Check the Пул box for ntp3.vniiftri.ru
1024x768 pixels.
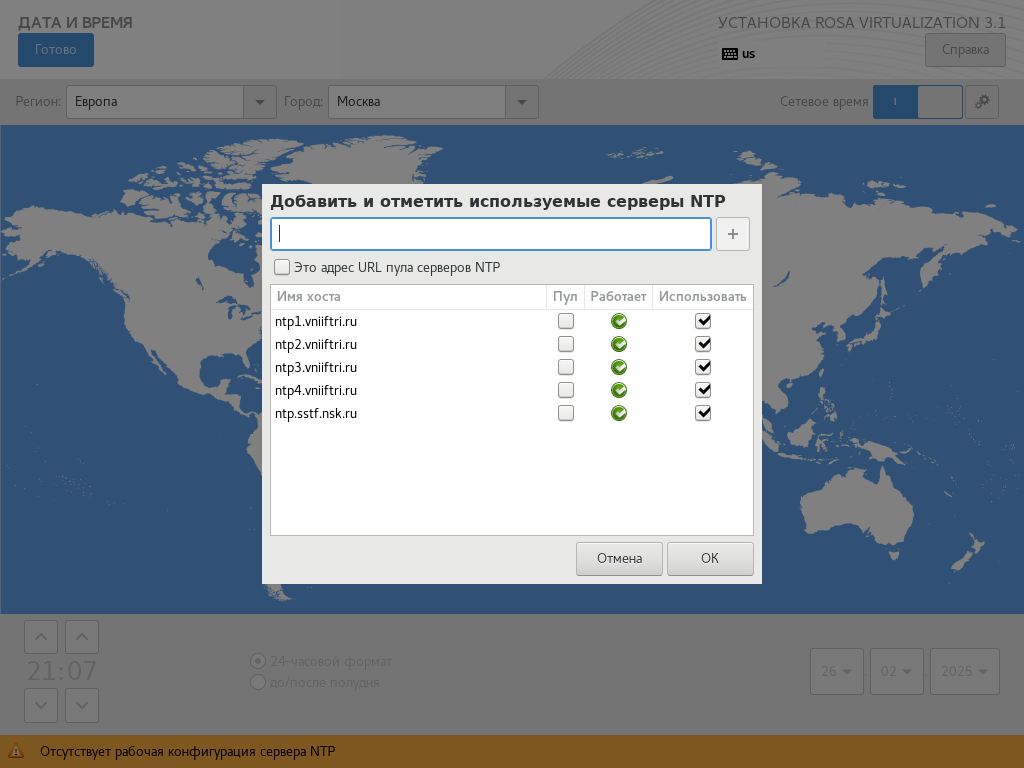pyautogui.click(x=566, y=367)
